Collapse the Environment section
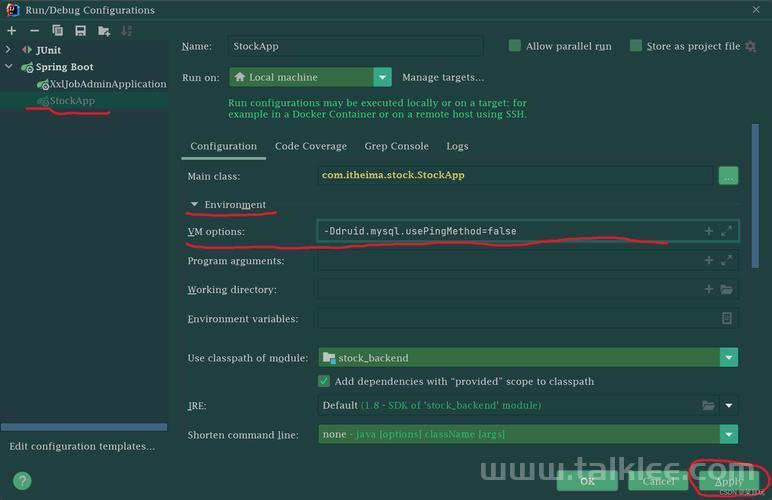This screenshot has height=500, width=772. (x=194, y=204)
